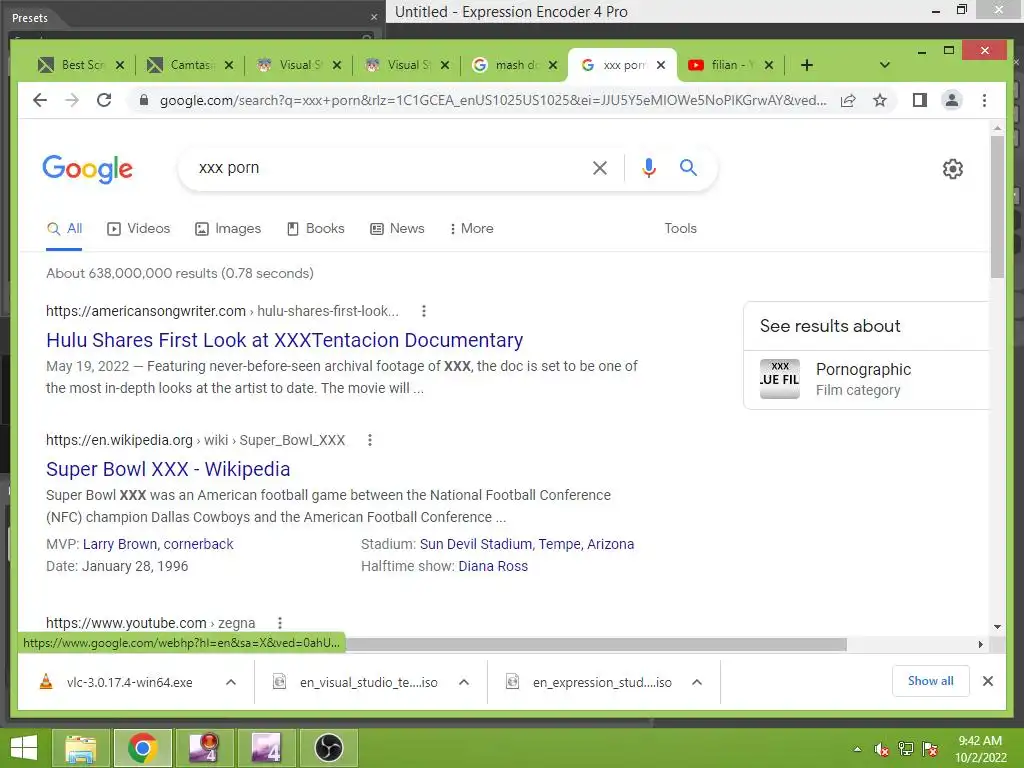This screenshot has height=768, width=1024.
Task: Switch to the mash d Google tab
Action: coord(515,65)
